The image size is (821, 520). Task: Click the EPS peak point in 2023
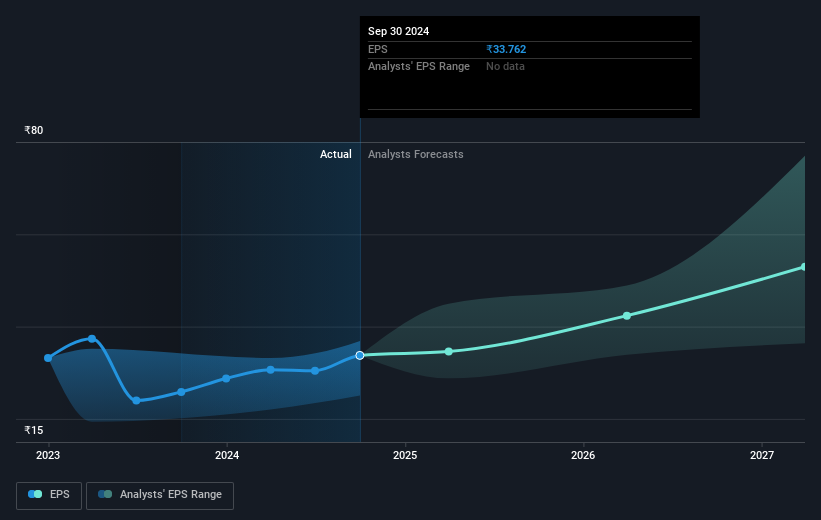[x=92, y=339]
